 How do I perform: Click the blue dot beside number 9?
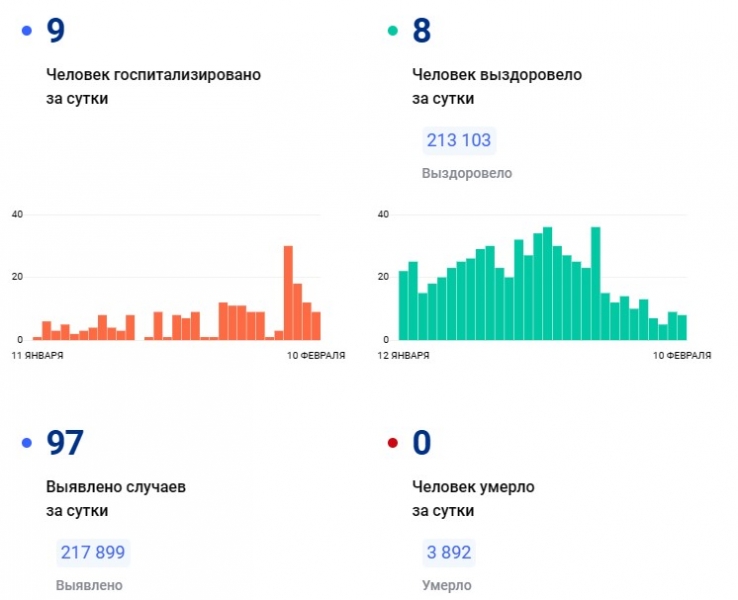tap(26, 32)
